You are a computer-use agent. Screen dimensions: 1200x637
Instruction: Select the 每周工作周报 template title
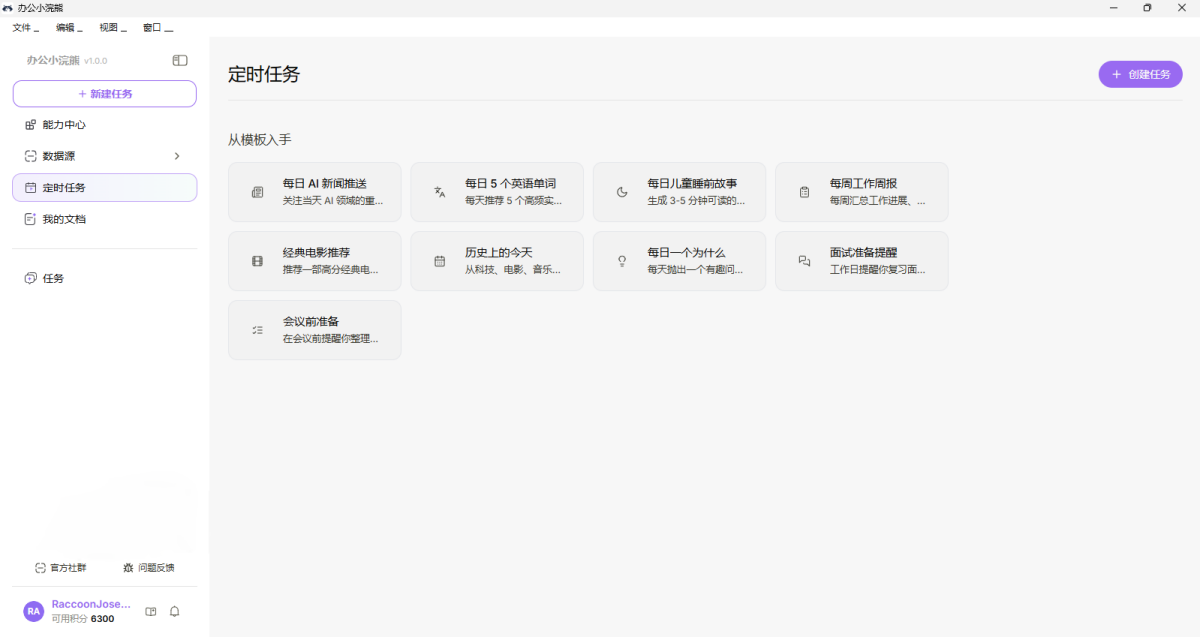tap(863, 184)
